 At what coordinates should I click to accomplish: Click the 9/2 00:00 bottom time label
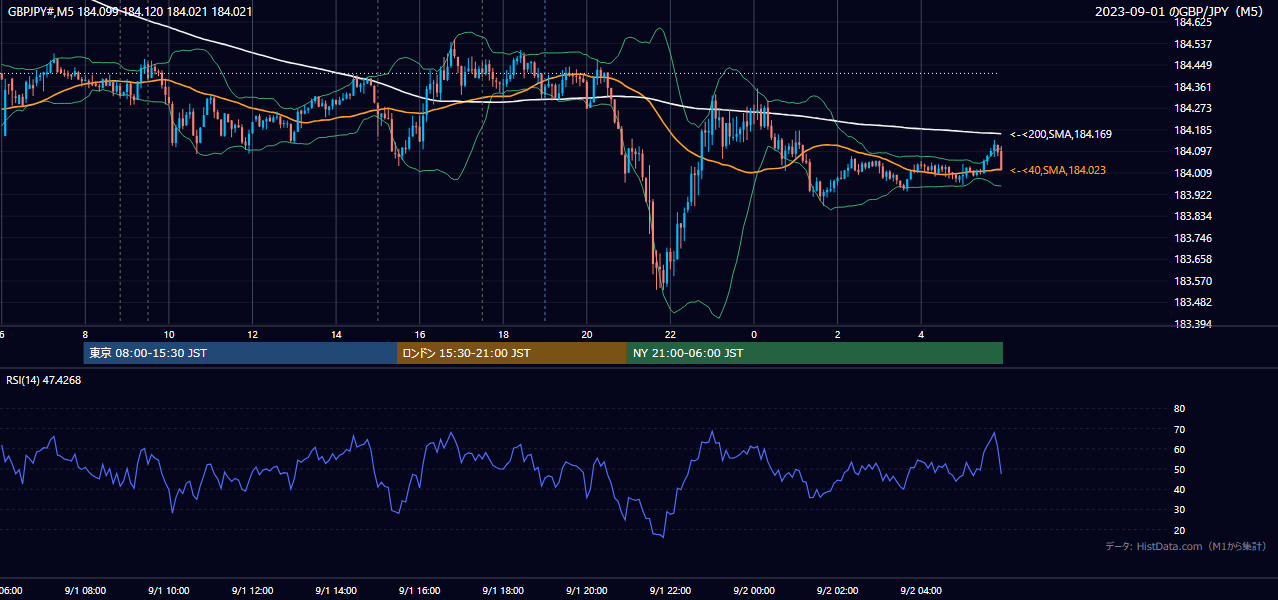click(754, 591)
